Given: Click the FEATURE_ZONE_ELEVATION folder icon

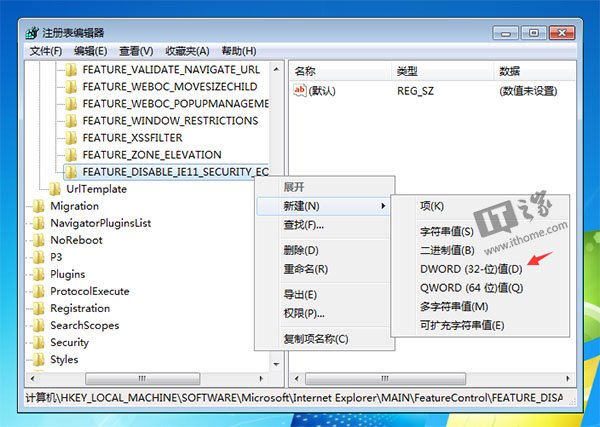Looking at the screenshot, I should [71, 155].
